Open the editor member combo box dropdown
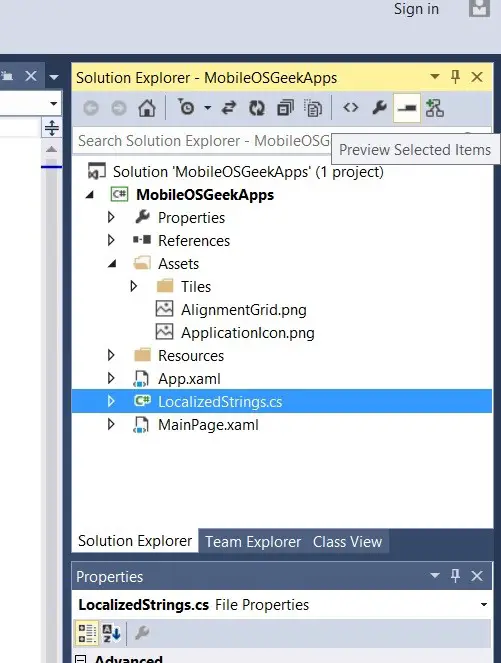 coord(53,104)
